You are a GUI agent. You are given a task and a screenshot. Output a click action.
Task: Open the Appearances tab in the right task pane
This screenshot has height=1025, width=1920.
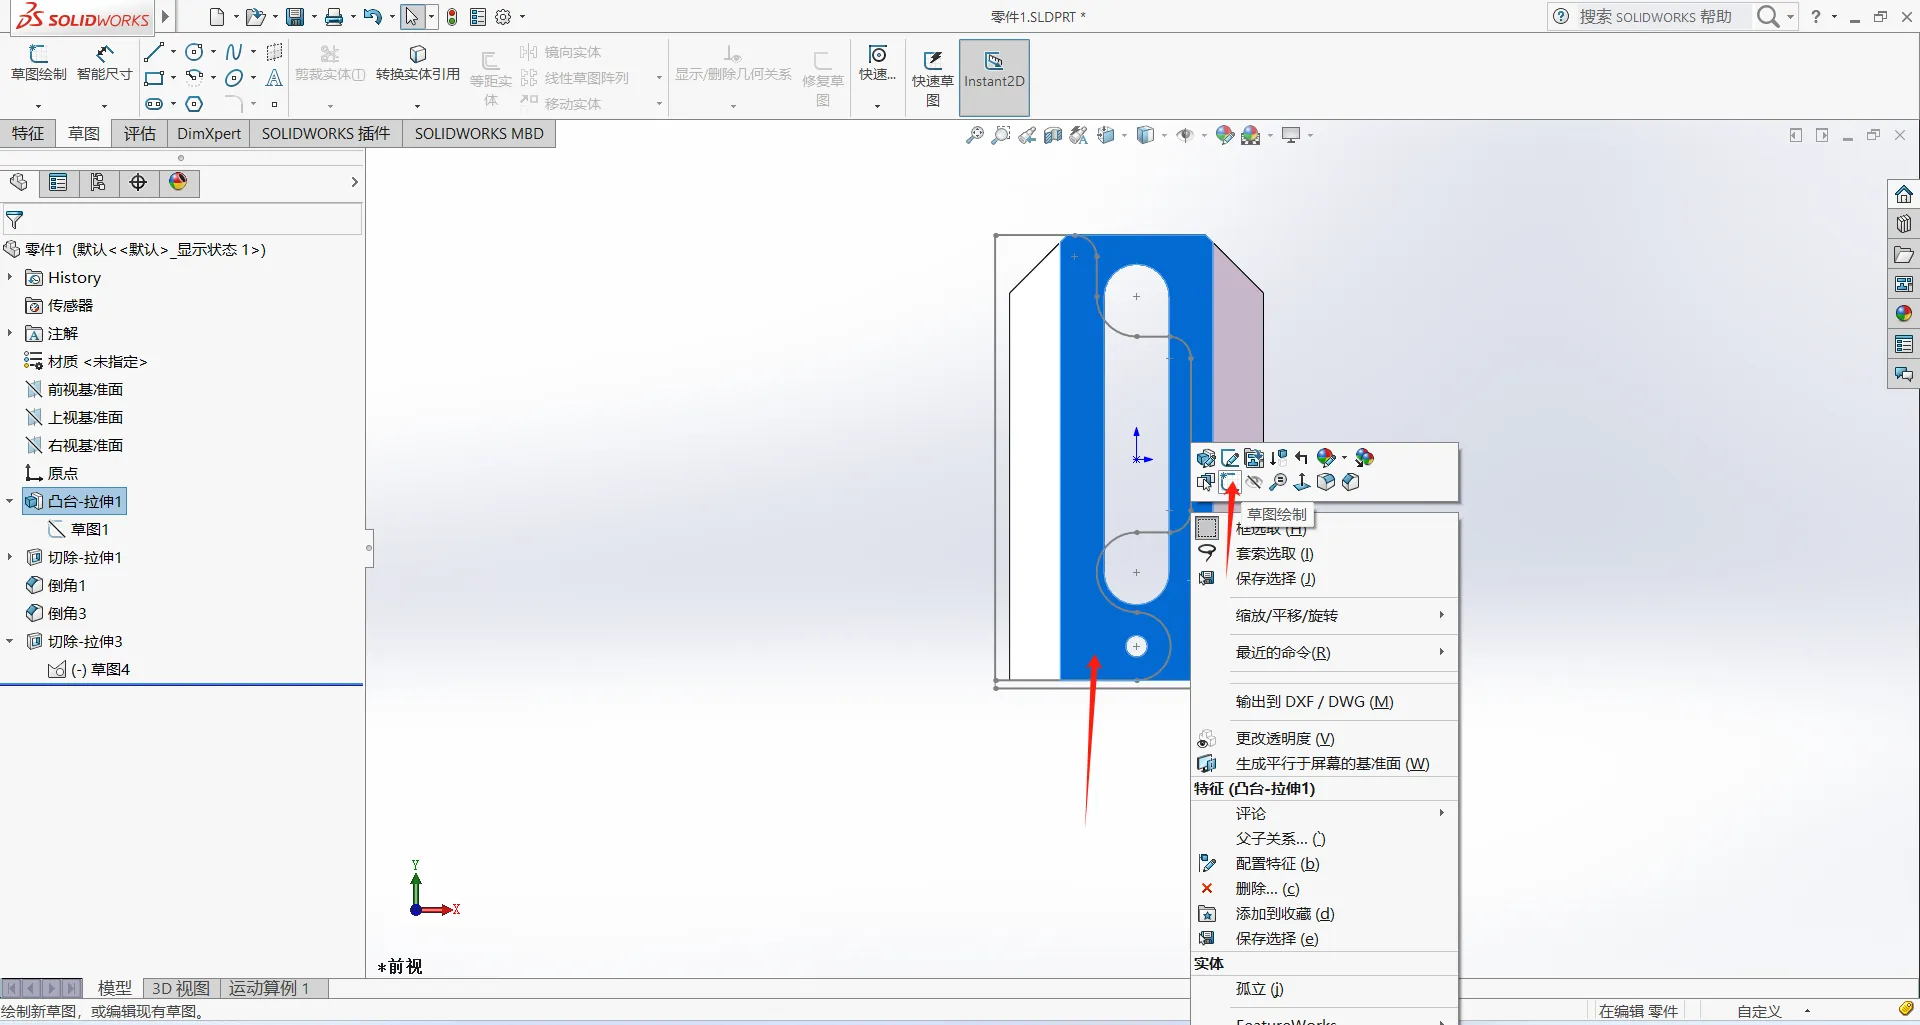1904,314
